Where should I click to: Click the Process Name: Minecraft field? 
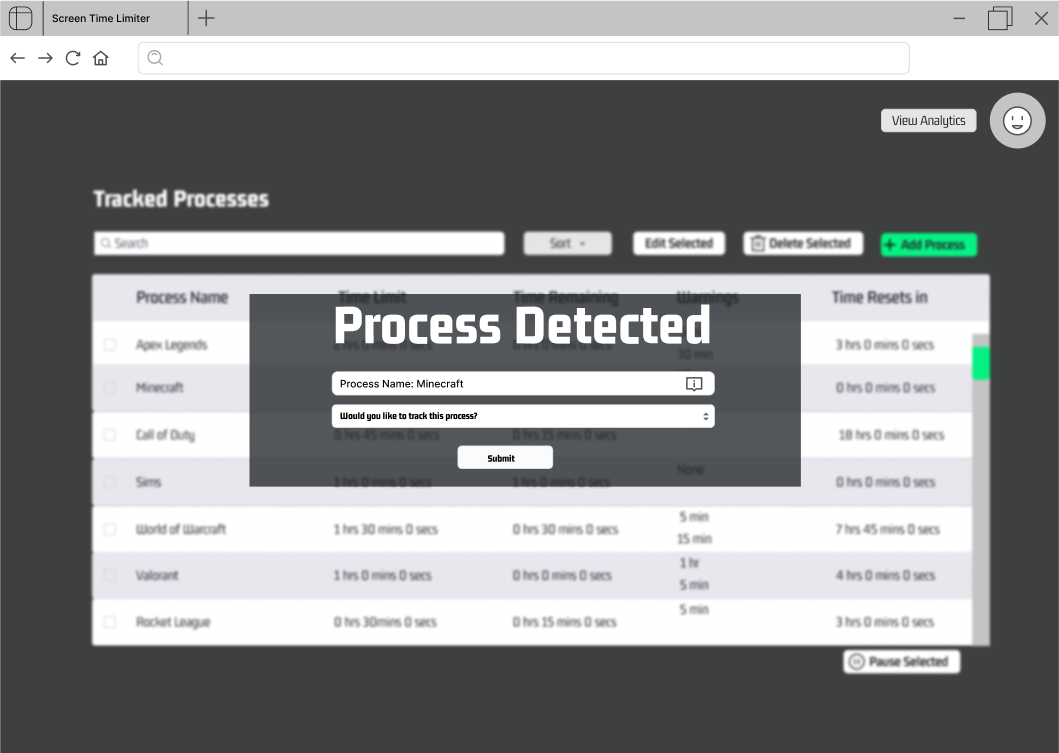point(523,384)
